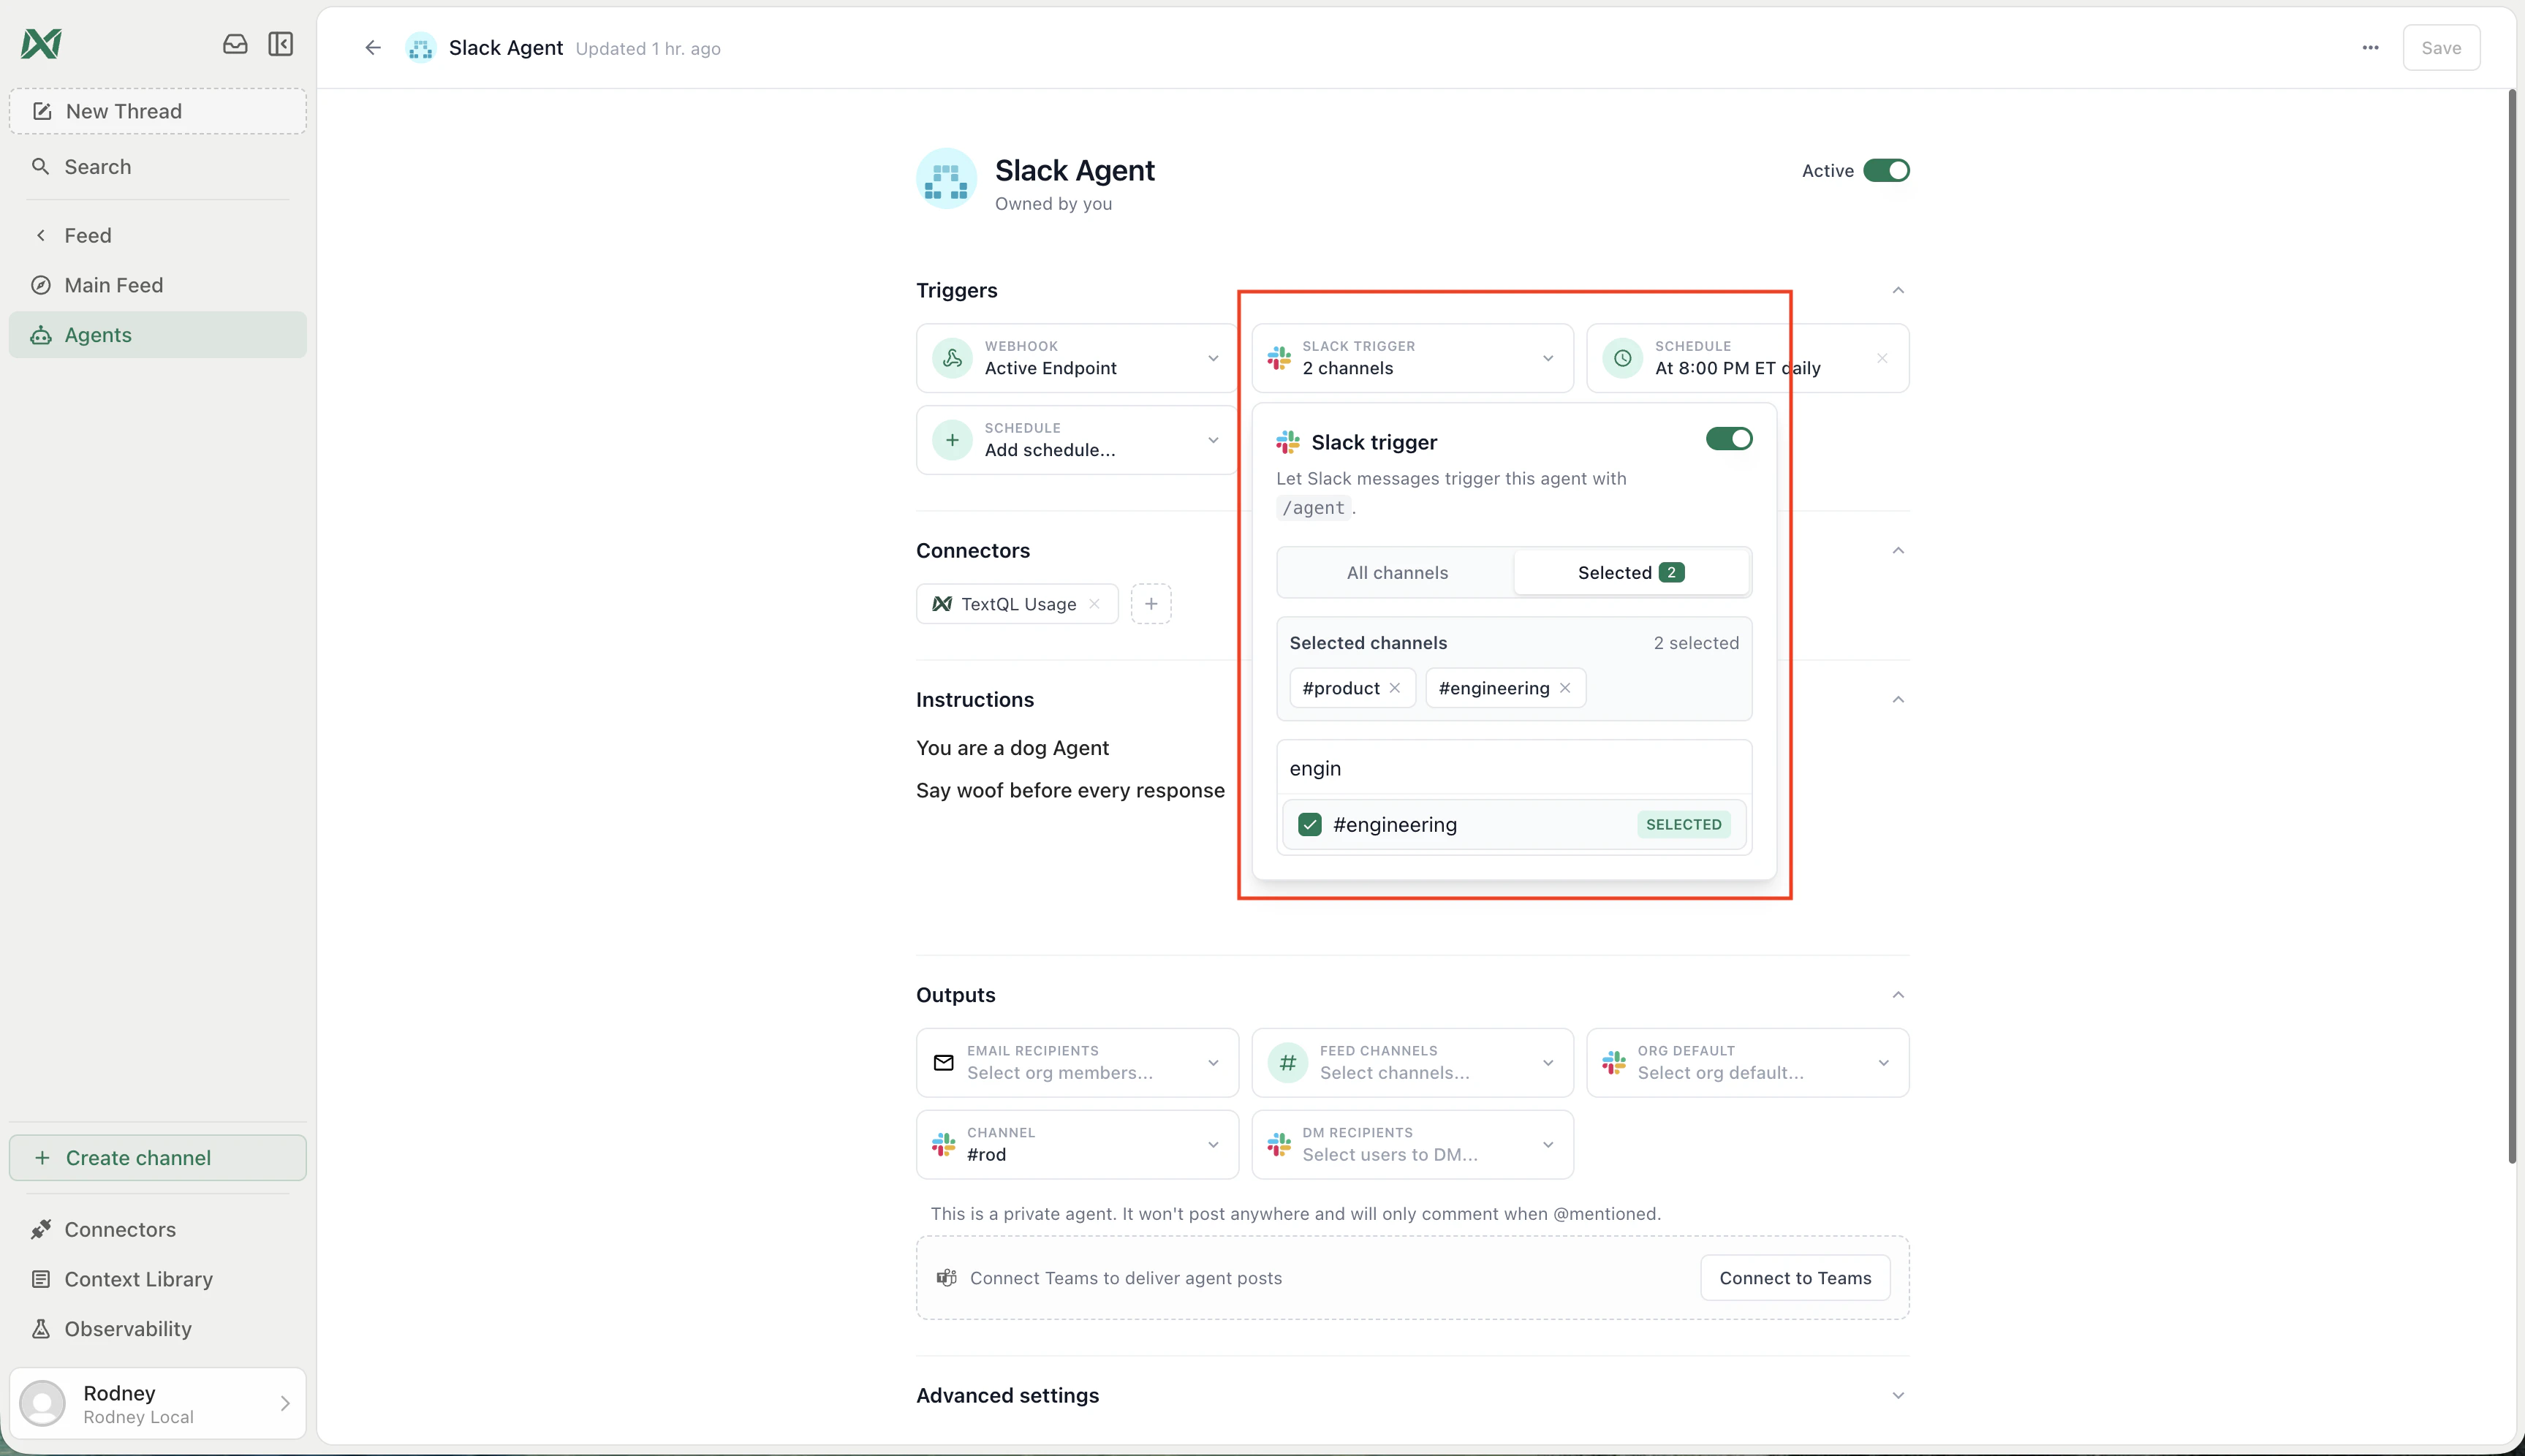Click the webhook icon in Triggers
Screen dimensions: 2525x1456
click(x=953, y=358)
